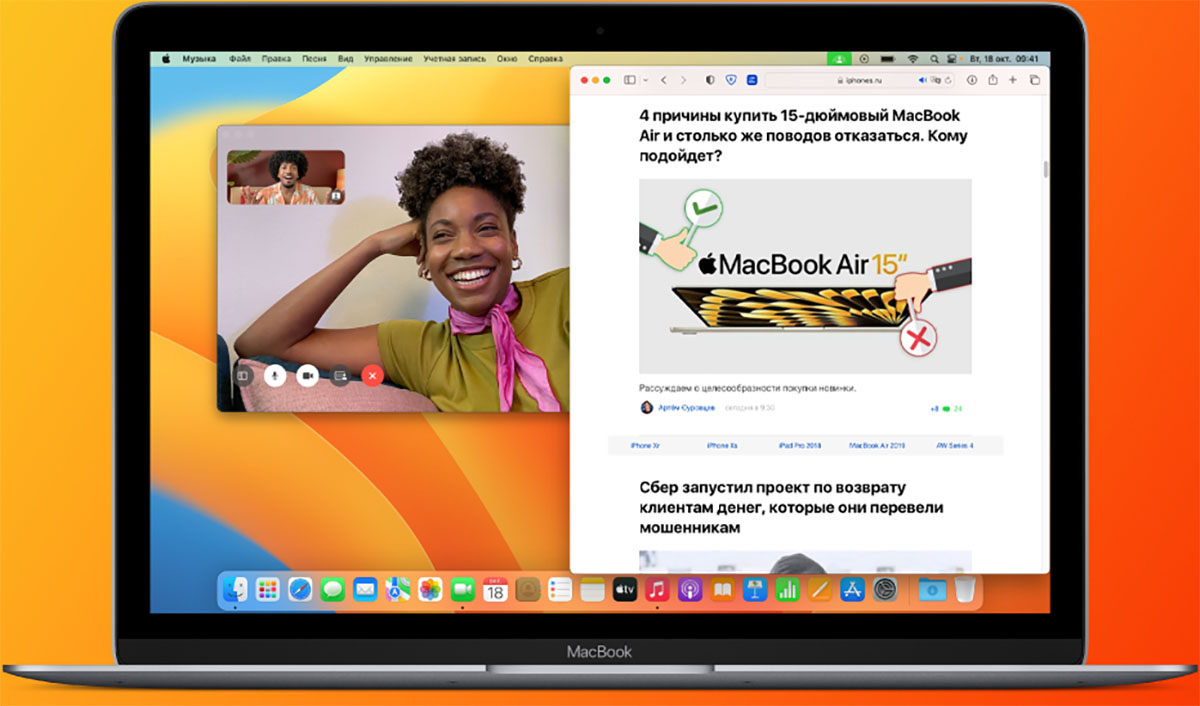The image size is (1200, 706).
Task: Open the blue shield extension in Safari
Action: (x=732, y=80)
